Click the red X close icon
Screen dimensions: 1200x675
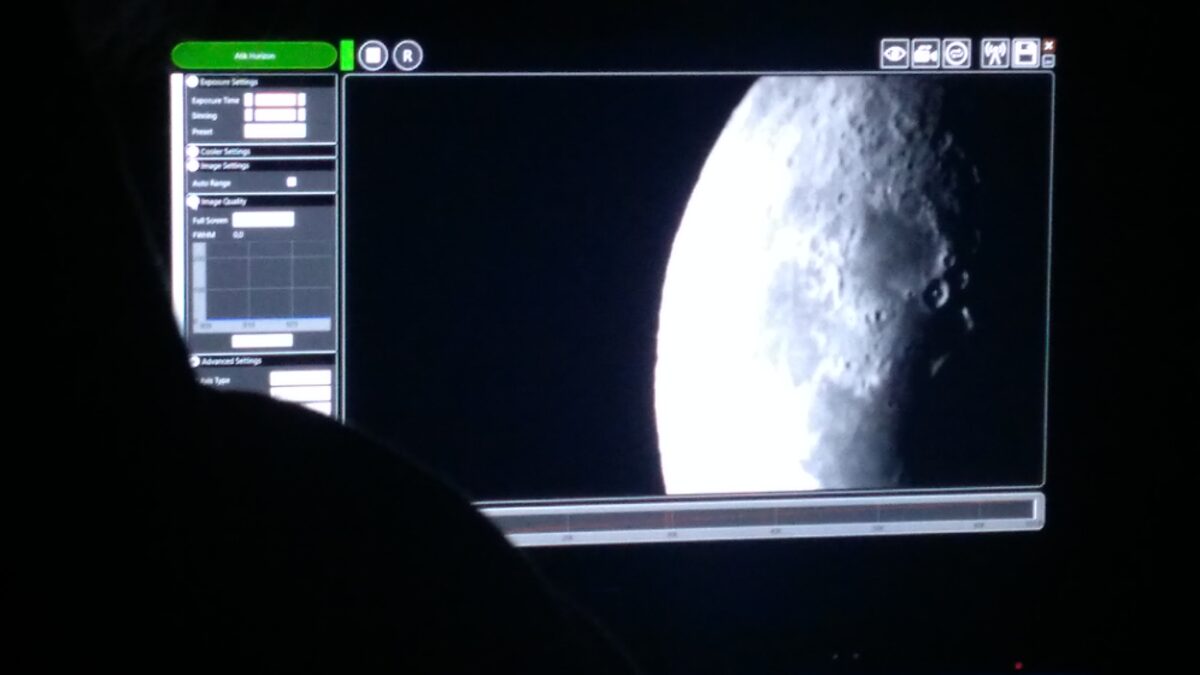1048,45
